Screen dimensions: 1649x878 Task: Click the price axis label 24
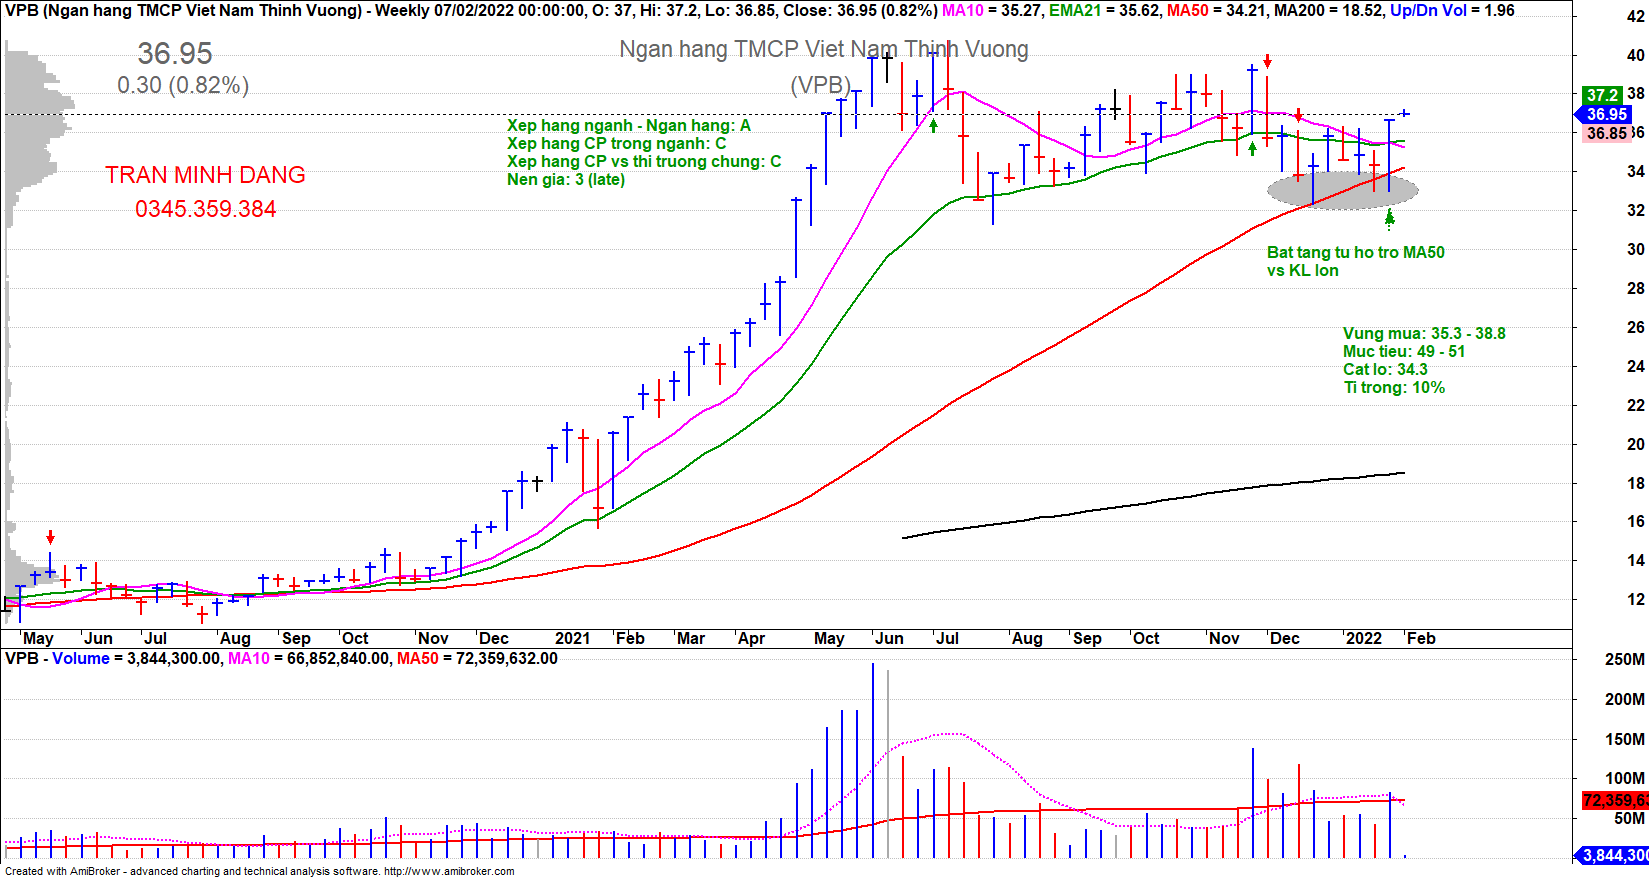(x=1636, y=366)
